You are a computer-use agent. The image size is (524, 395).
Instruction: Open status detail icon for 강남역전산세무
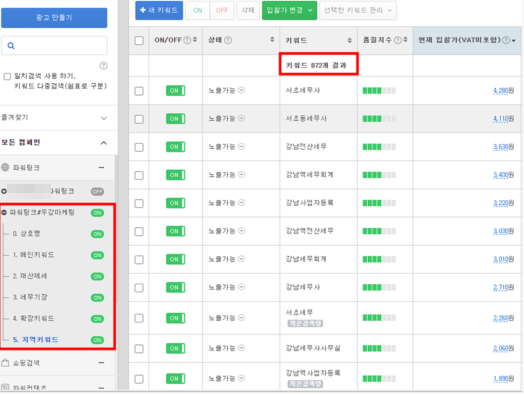coord(242,231)
